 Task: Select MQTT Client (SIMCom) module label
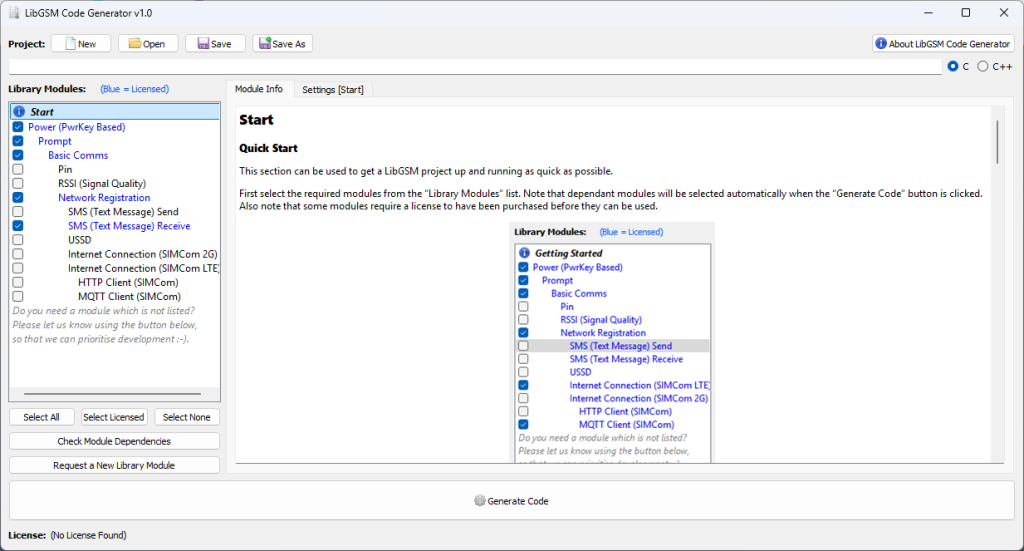click(129, 296)
